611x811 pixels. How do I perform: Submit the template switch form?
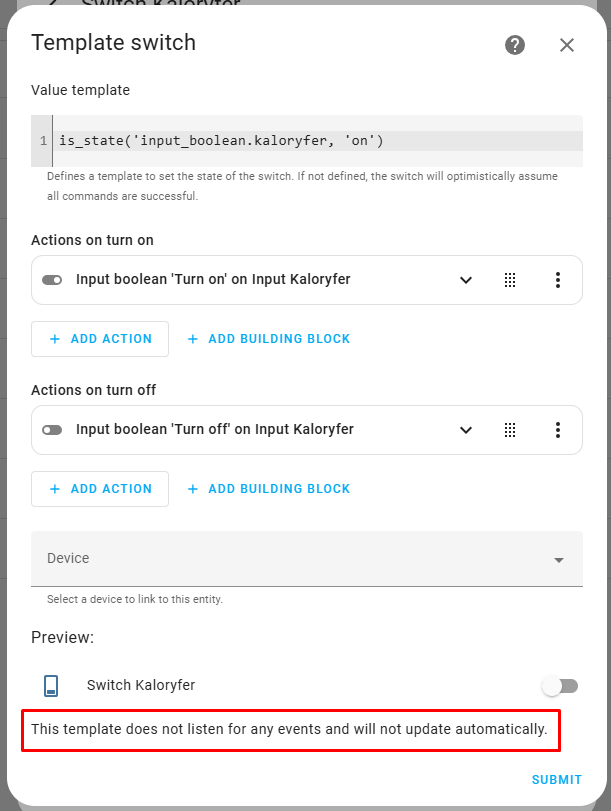pos(556,780)
